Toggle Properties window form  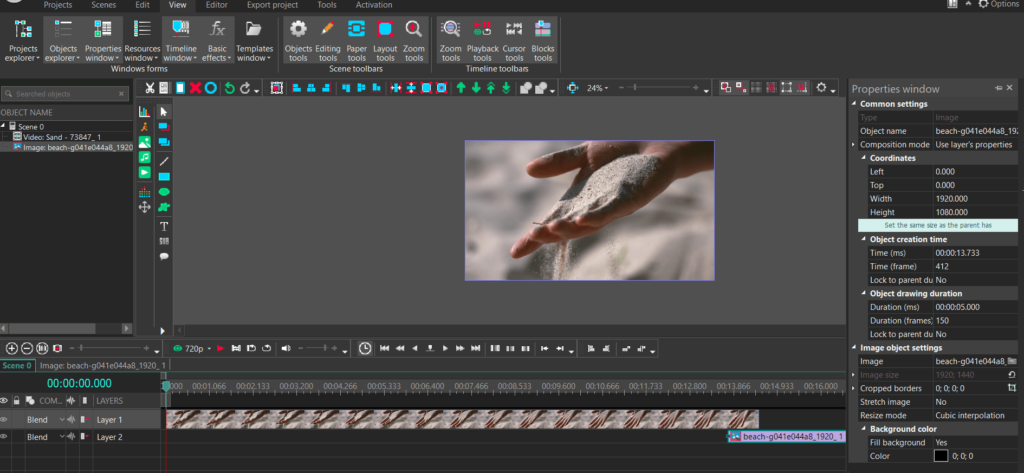pos(103,41)
